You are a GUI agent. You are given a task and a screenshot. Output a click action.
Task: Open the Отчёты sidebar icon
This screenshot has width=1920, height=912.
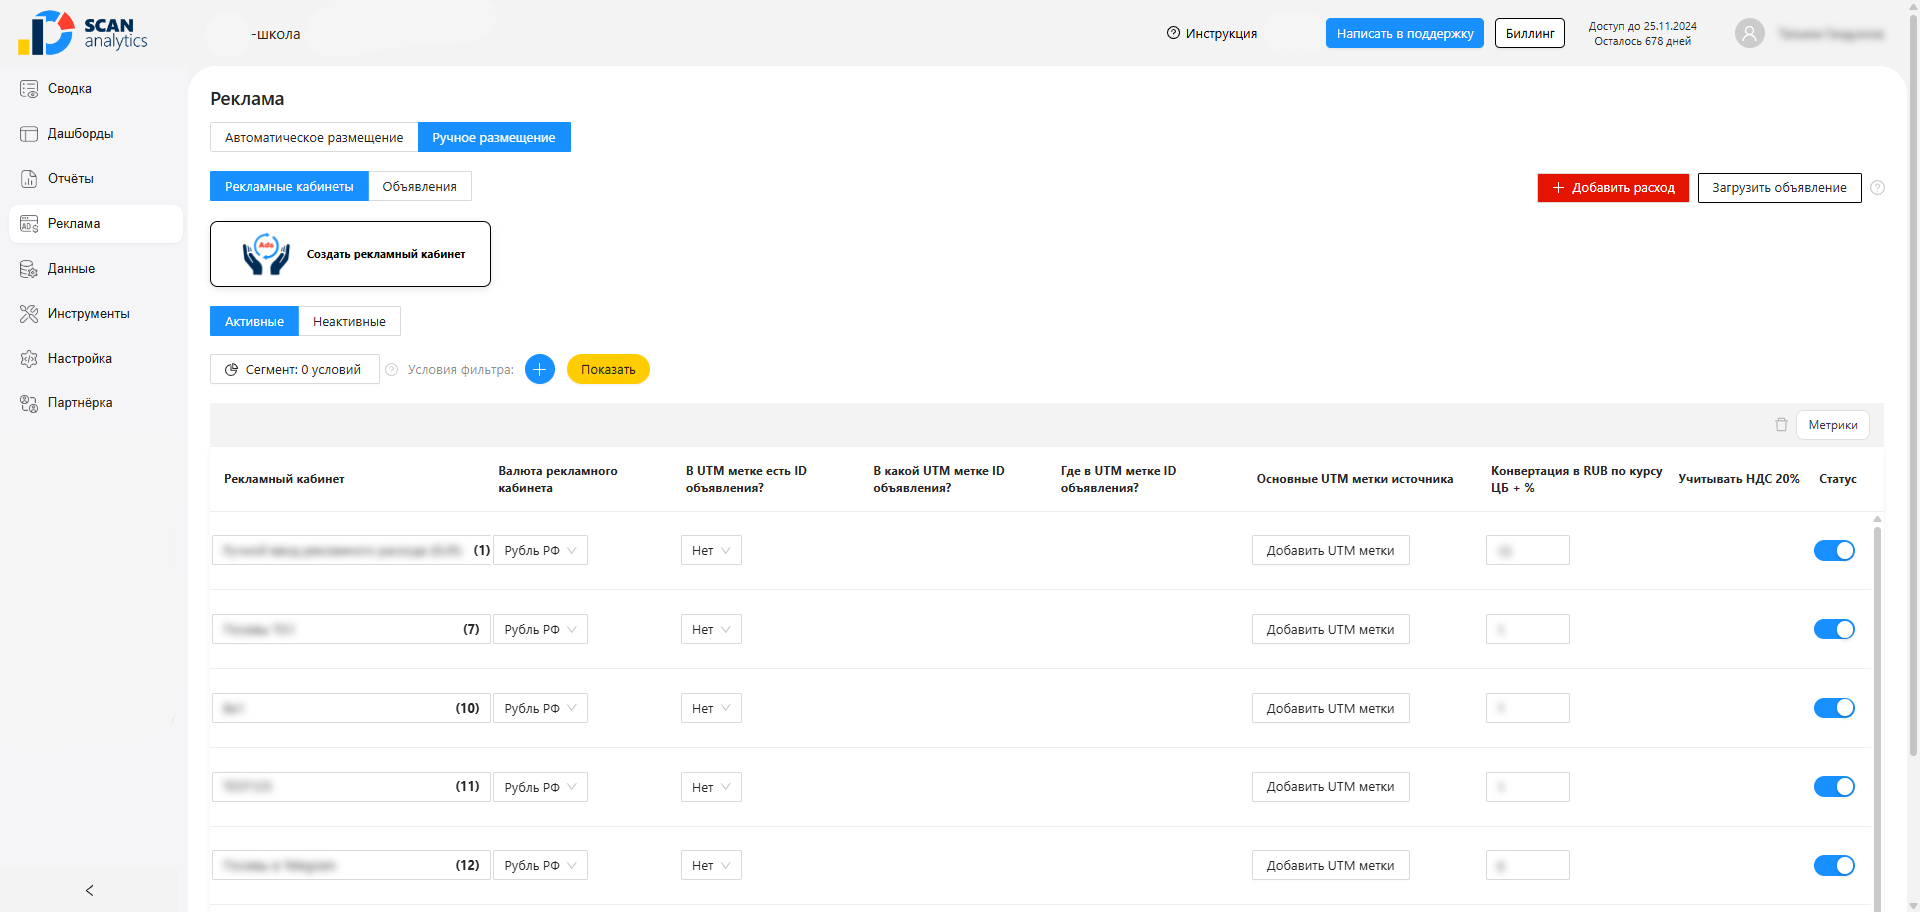pyautogui.click(x=29, y=179)
